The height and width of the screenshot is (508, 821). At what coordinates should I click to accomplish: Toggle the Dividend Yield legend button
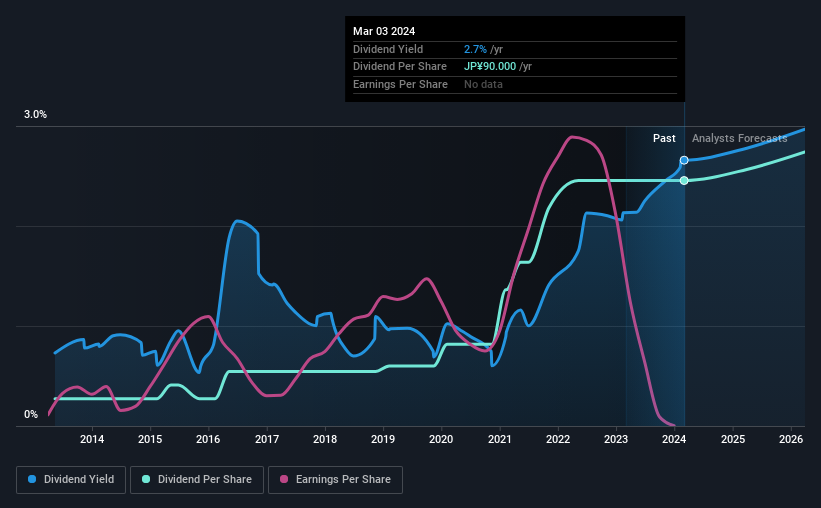71,480
